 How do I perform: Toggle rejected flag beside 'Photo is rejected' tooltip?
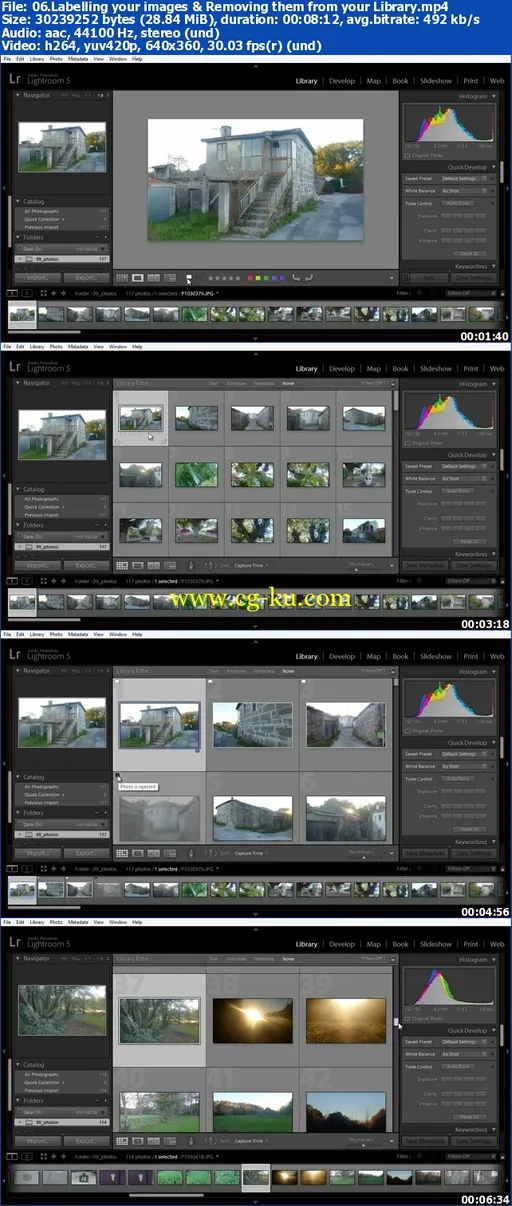(118, 775)
